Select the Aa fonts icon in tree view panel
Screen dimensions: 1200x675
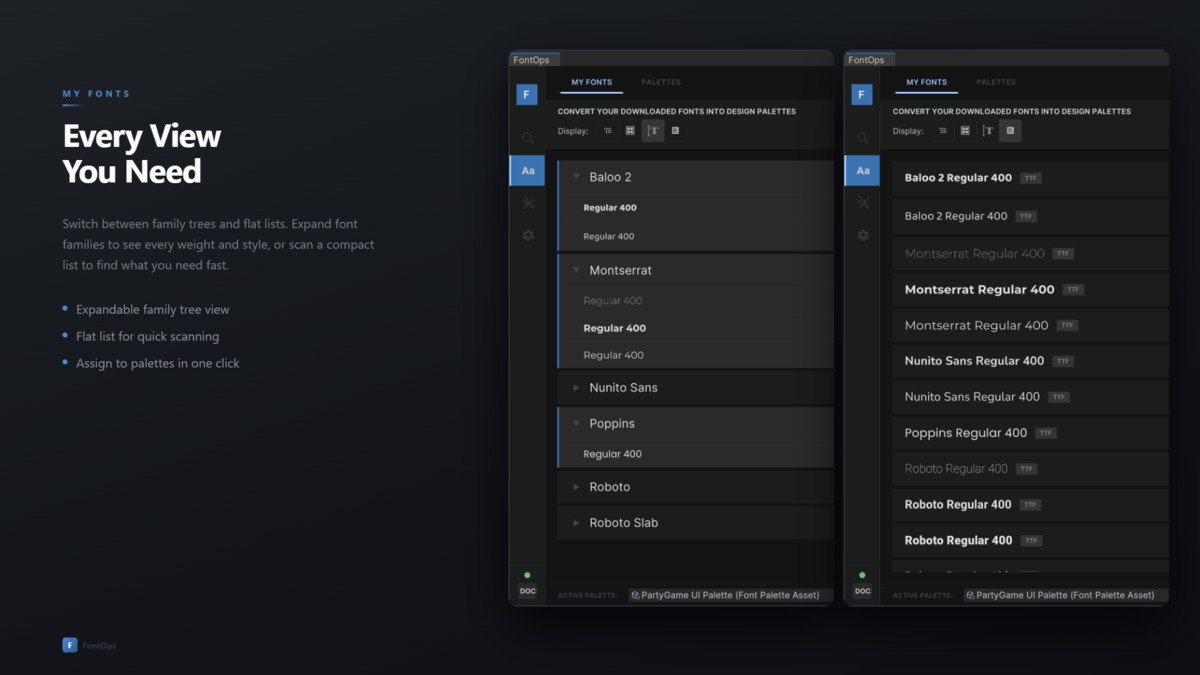pos(527,171)
